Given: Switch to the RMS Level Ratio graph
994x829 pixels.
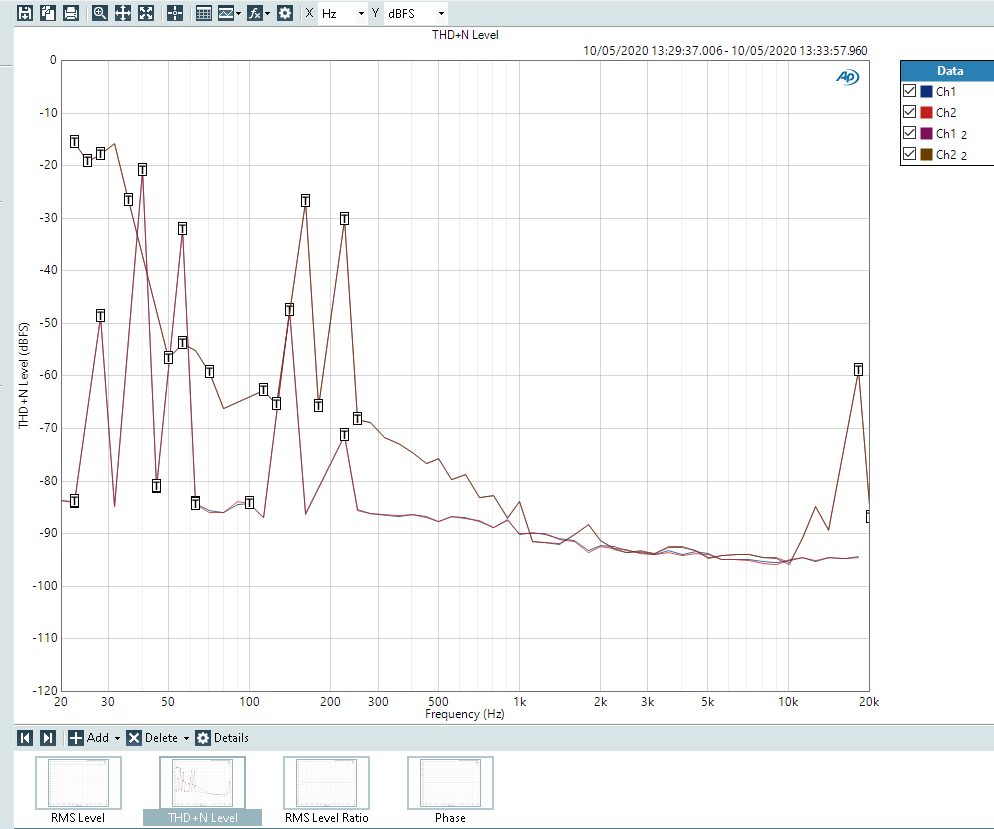Looking at the screenshot, I should [326, 791].
